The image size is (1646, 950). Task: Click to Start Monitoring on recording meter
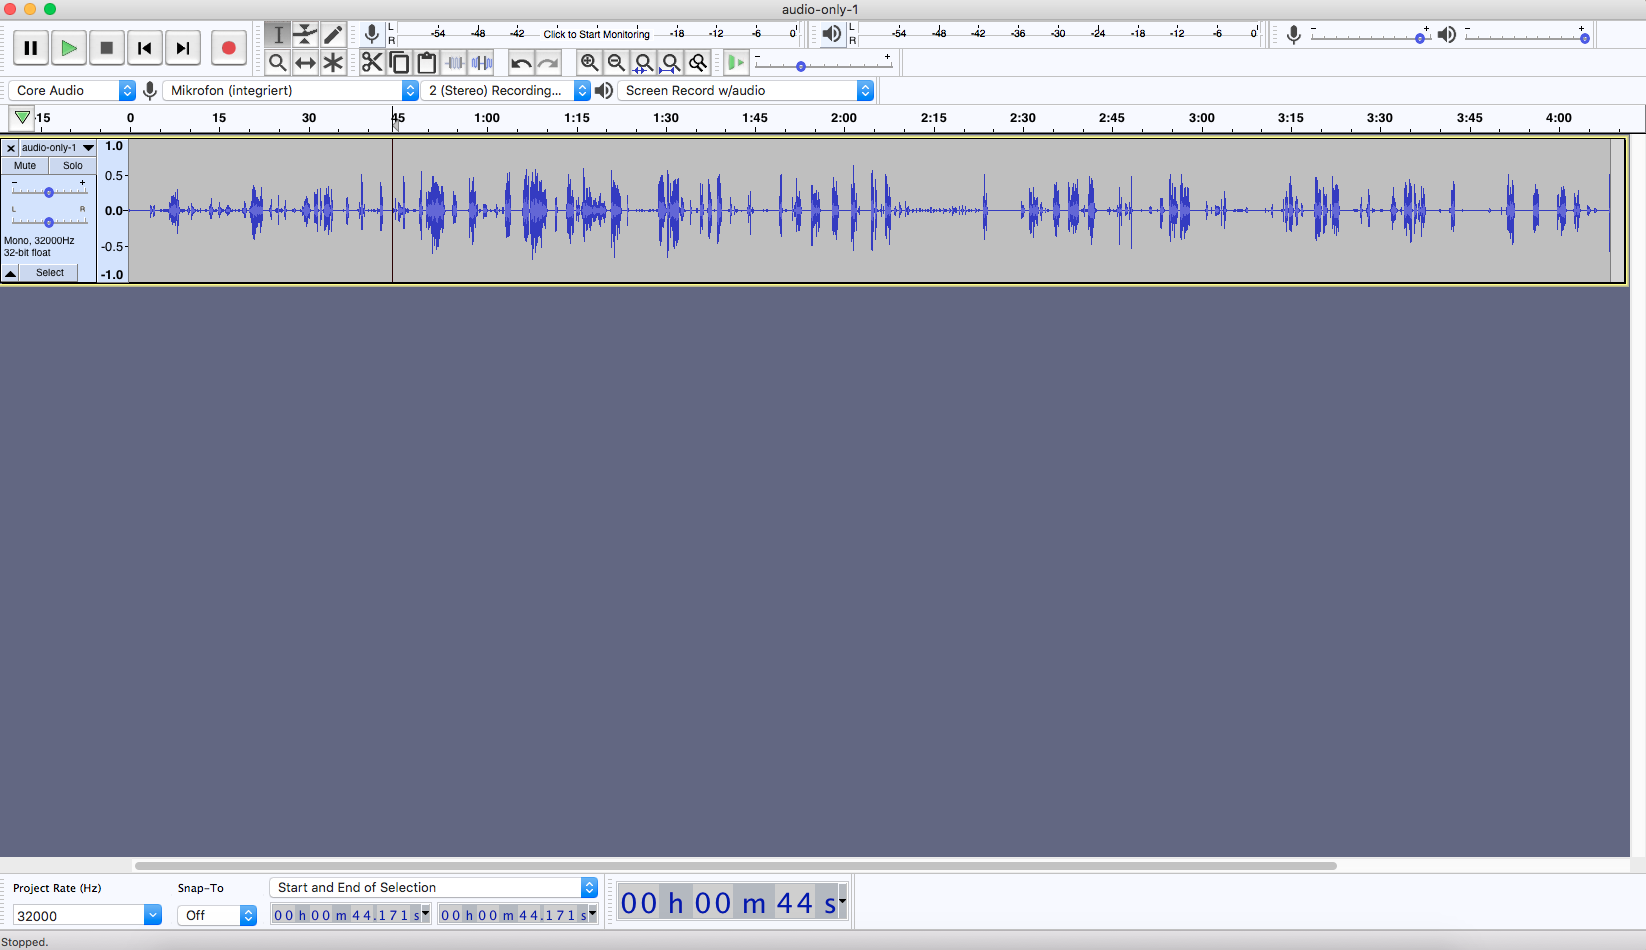tap(597, 34)
